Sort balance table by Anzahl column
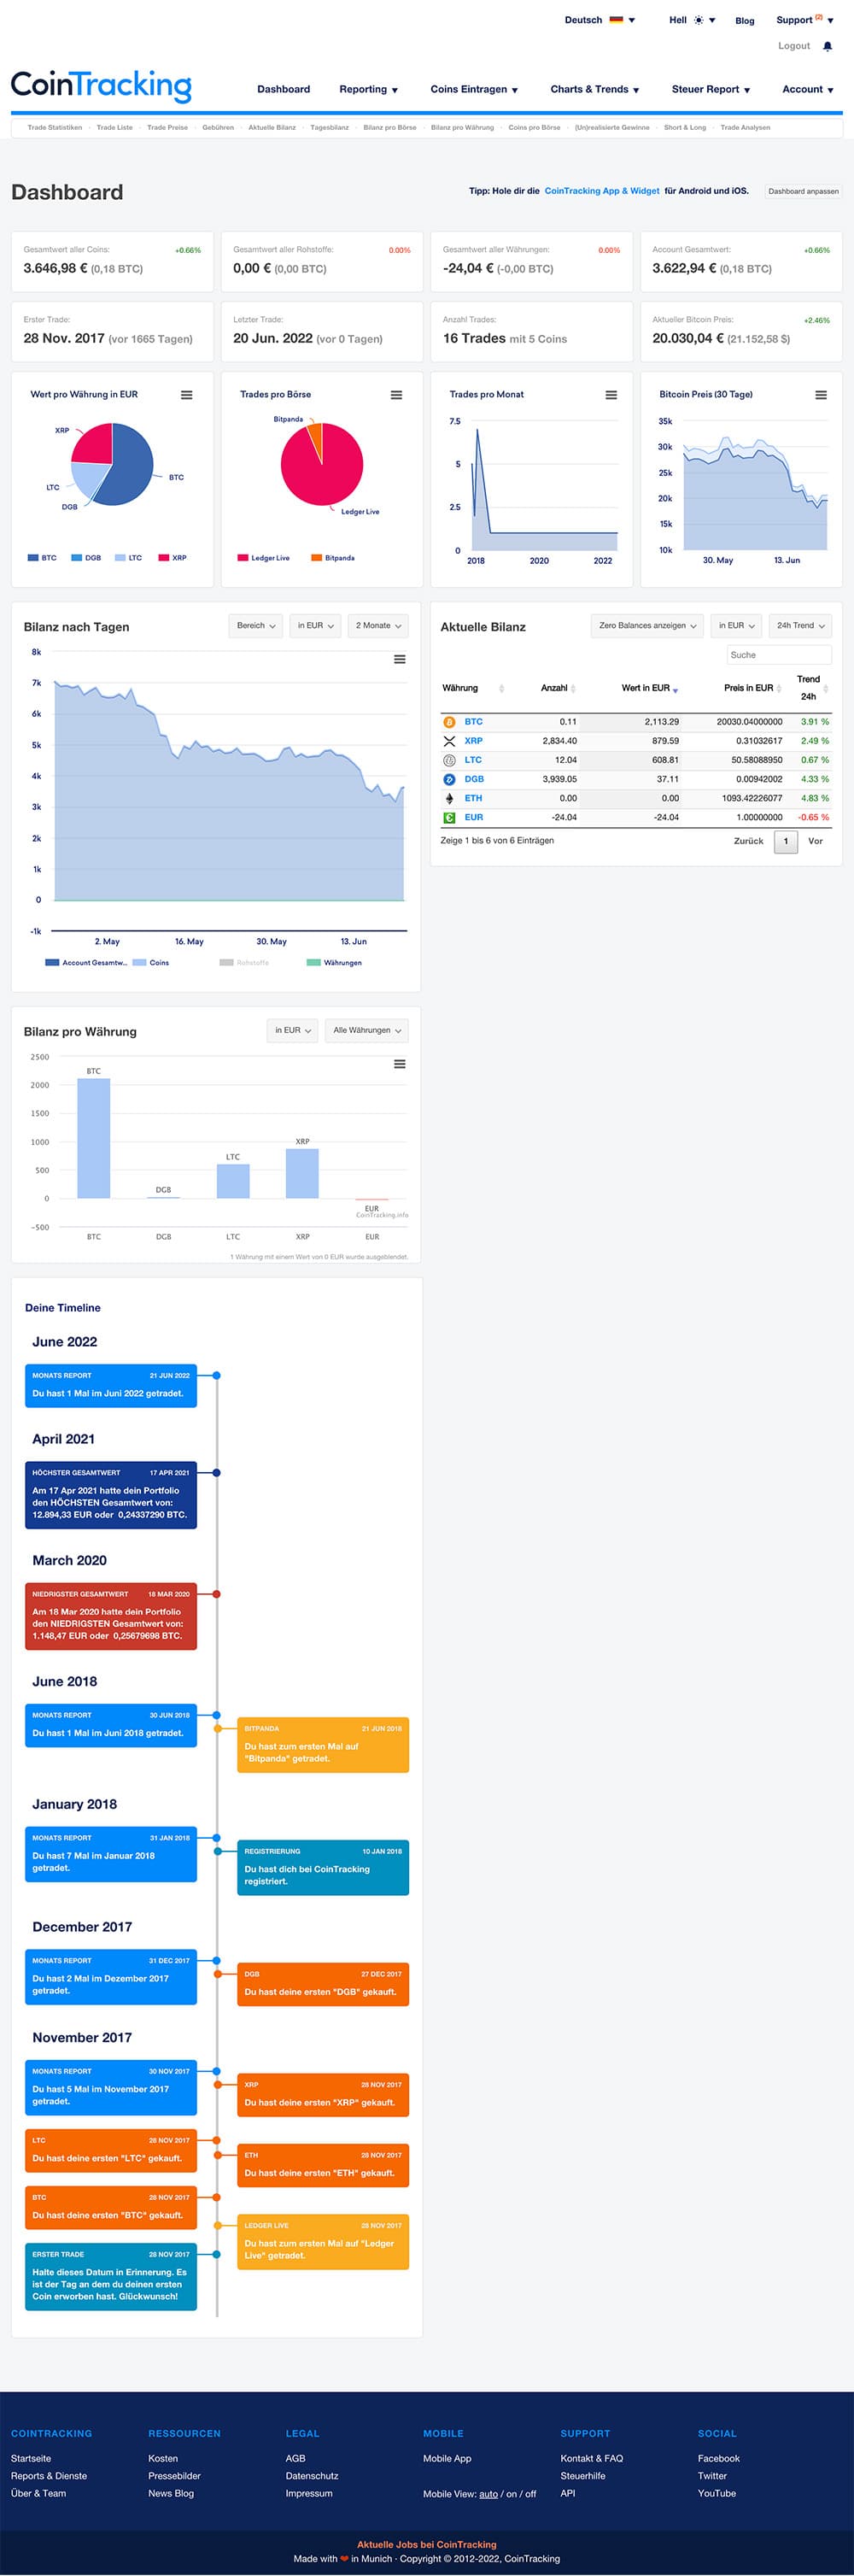This screenshot has height=2576, width=854. [x=558, y=688]
